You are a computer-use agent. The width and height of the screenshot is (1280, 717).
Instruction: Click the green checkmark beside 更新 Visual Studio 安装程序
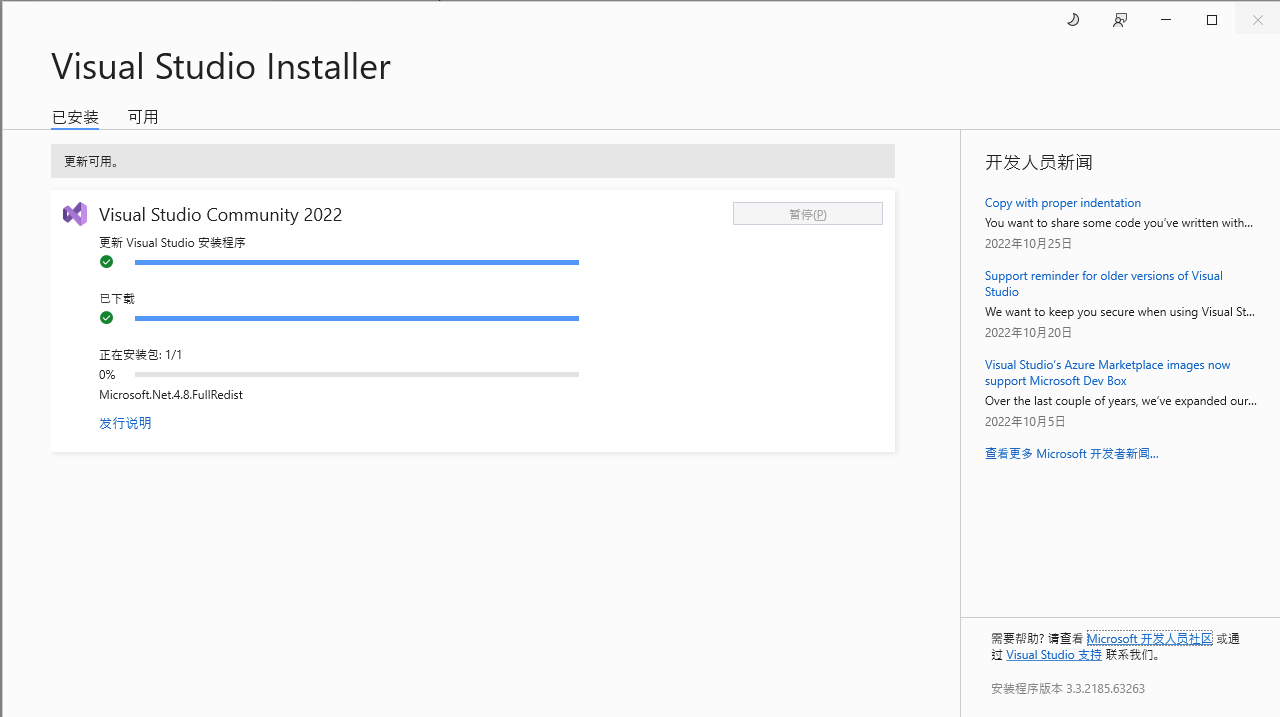pyautogui.click(x=106, y=261)
